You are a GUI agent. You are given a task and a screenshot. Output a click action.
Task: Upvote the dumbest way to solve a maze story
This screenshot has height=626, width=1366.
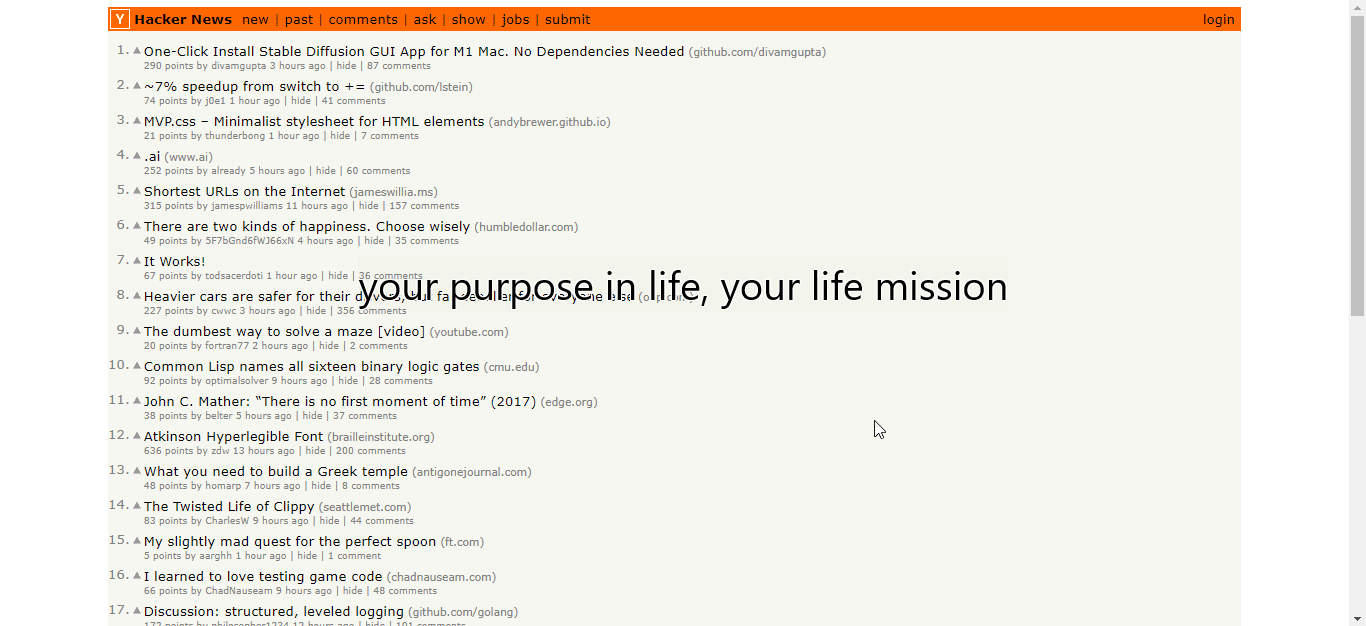[x=138, y=330]
